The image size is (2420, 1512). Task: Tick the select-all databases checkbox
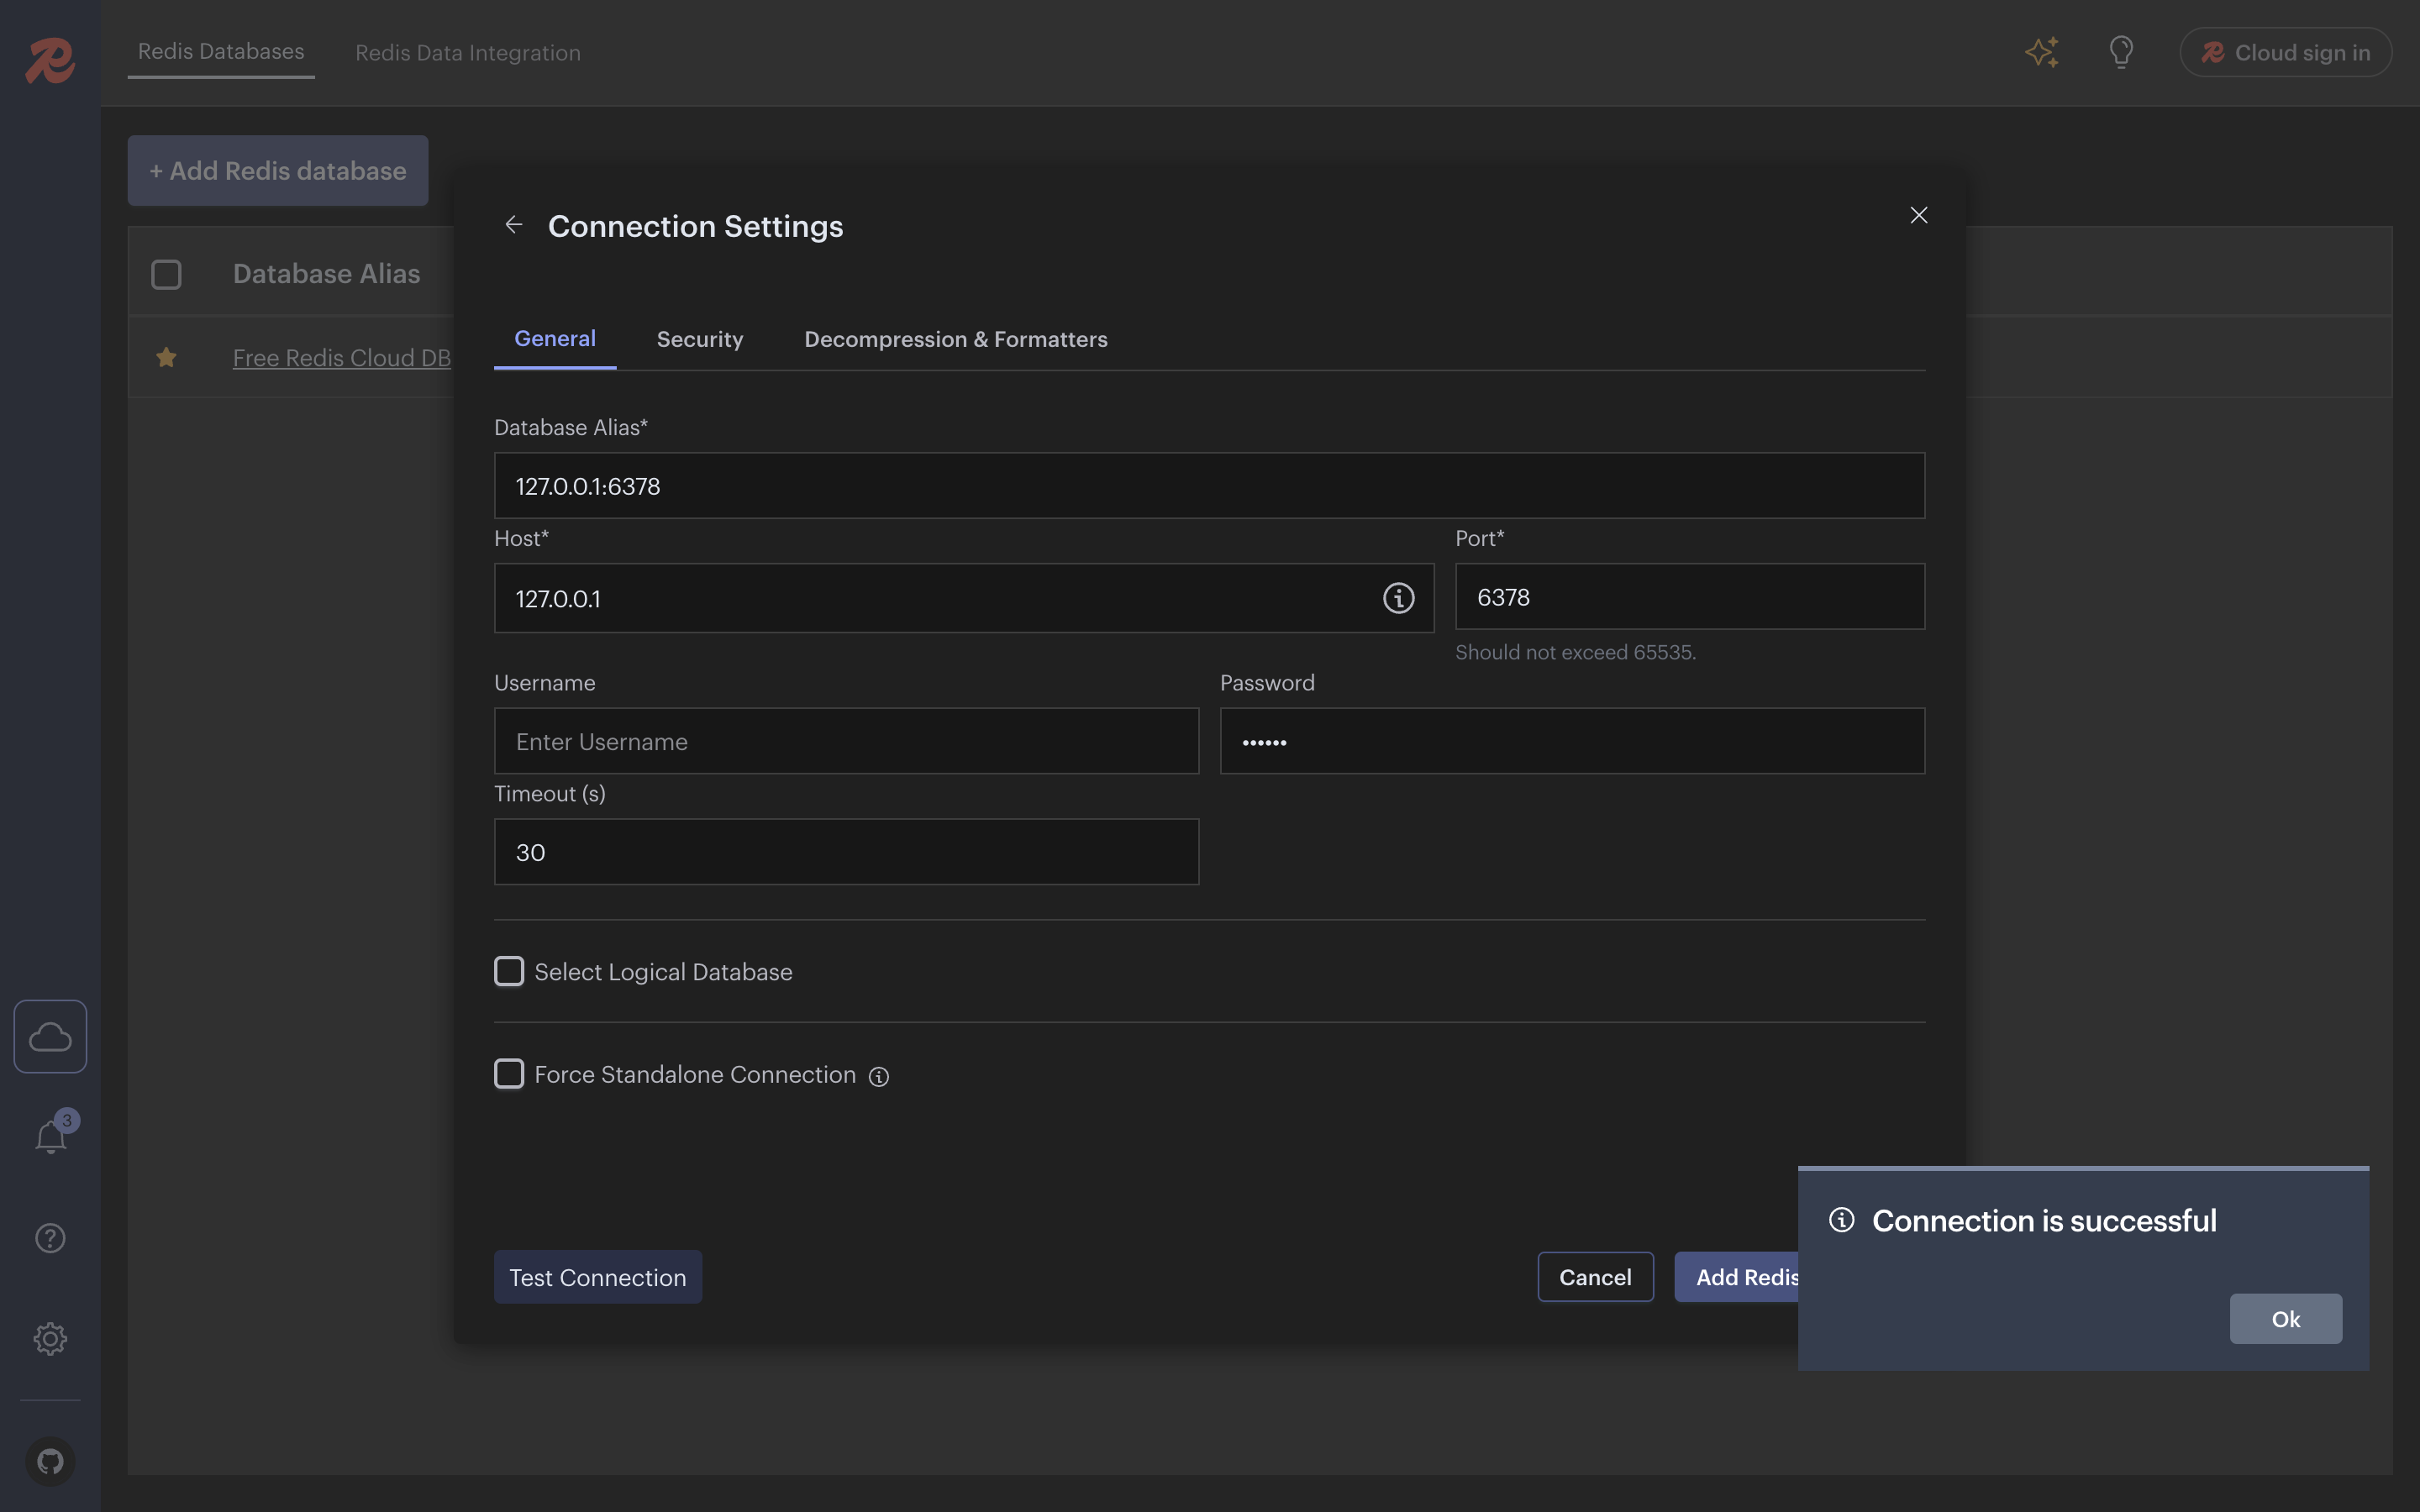166,274
